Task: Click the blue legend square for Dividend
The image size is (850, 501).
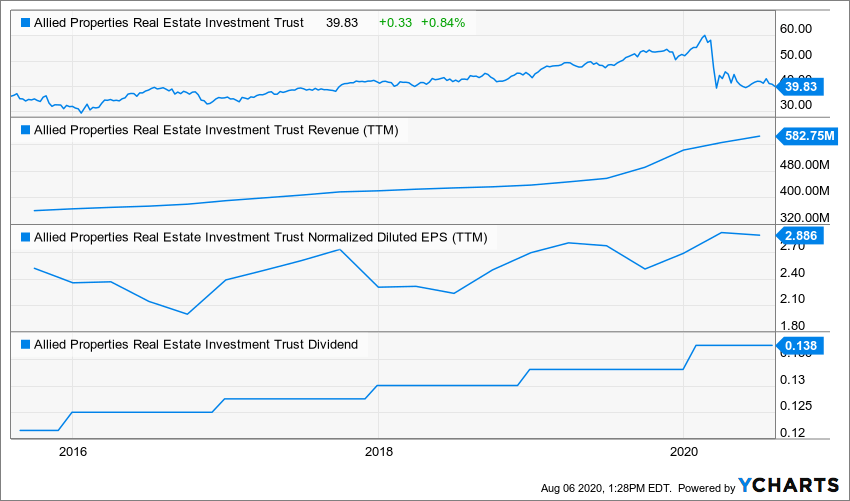Action: (25, 345)
